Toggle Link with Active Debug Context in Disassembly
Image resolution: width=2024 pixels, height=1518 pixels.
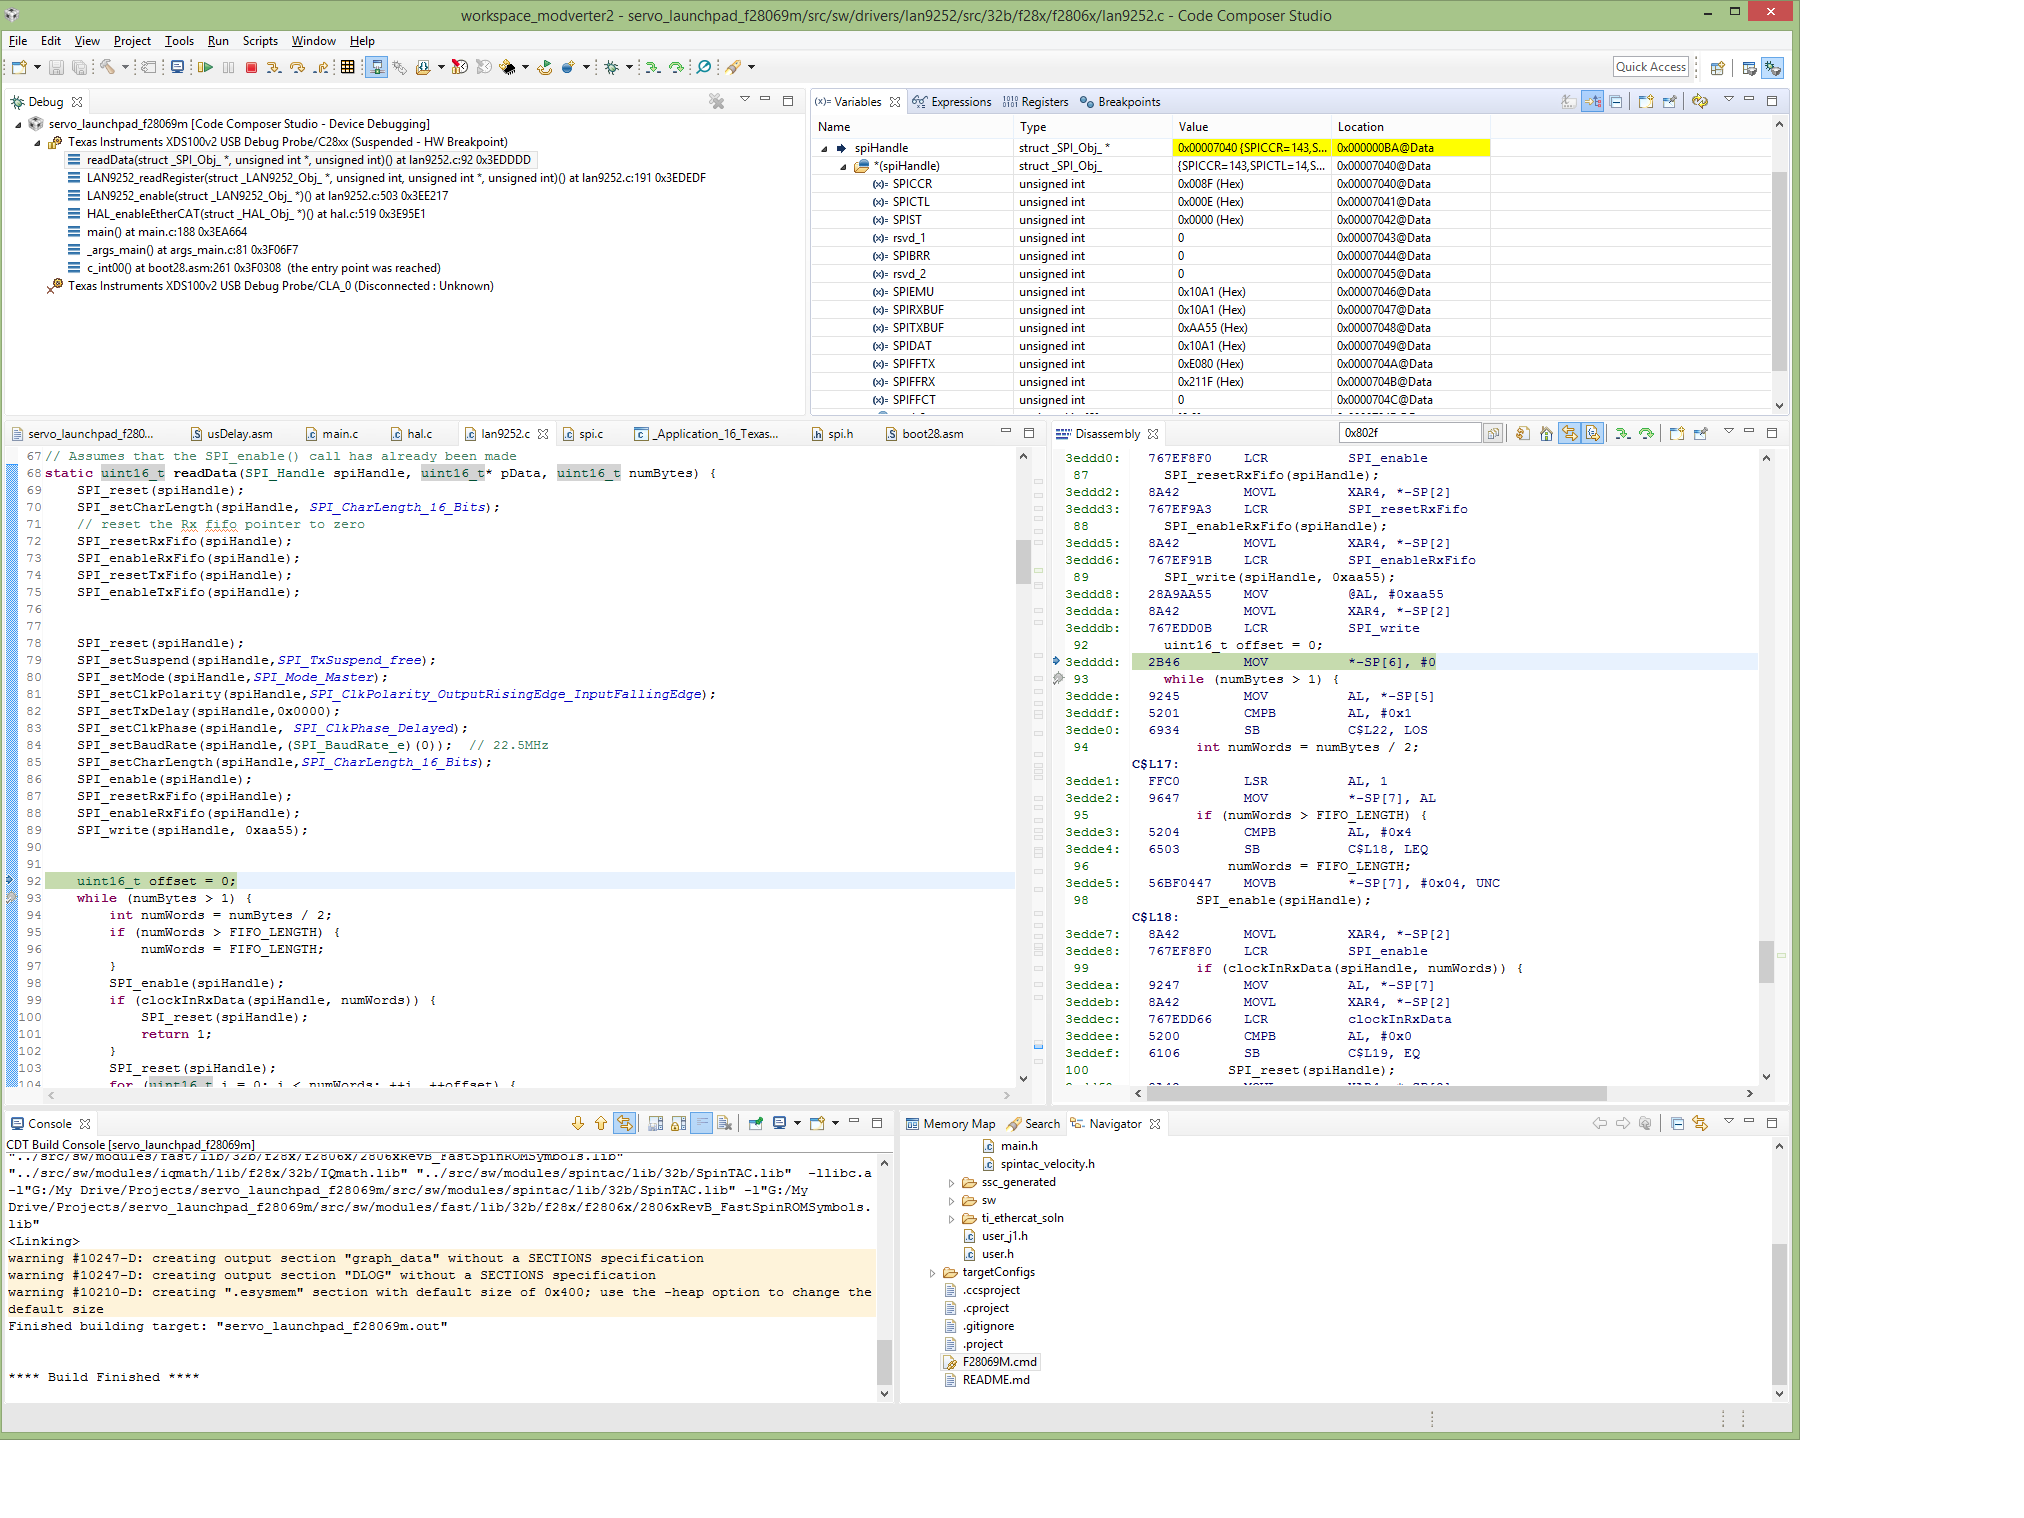coord(1570,433)
